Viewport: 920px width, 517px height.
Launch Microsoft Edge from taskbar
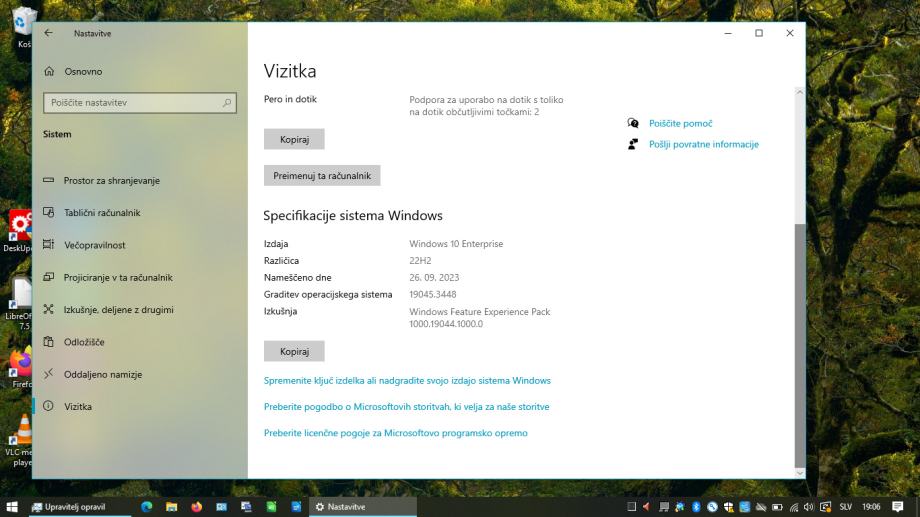click(147, 506)
